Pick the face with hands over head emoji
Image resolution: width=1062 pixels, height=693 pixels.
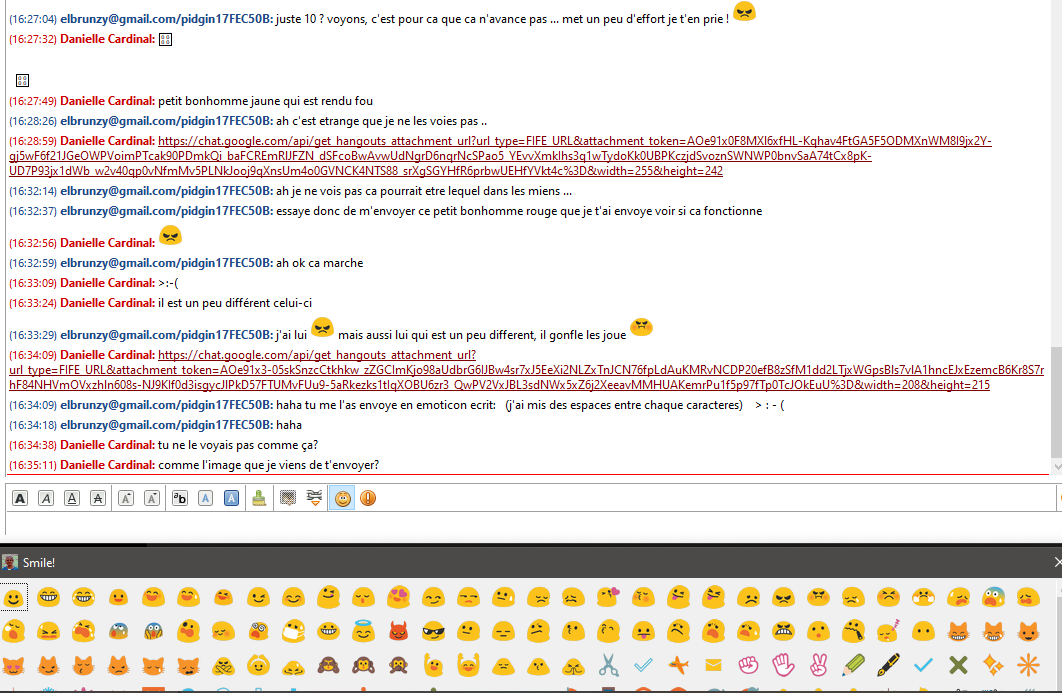click(x=259, y=666)
